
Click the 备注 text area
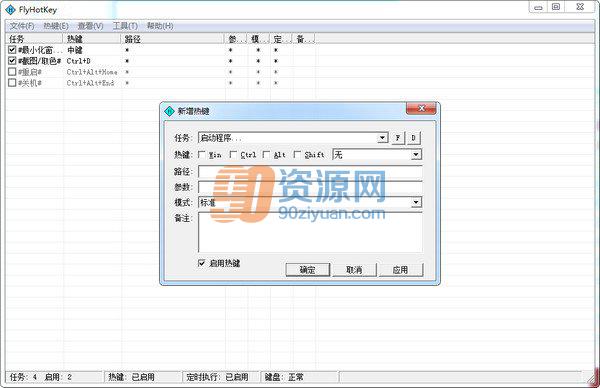[x=310, y=232]
